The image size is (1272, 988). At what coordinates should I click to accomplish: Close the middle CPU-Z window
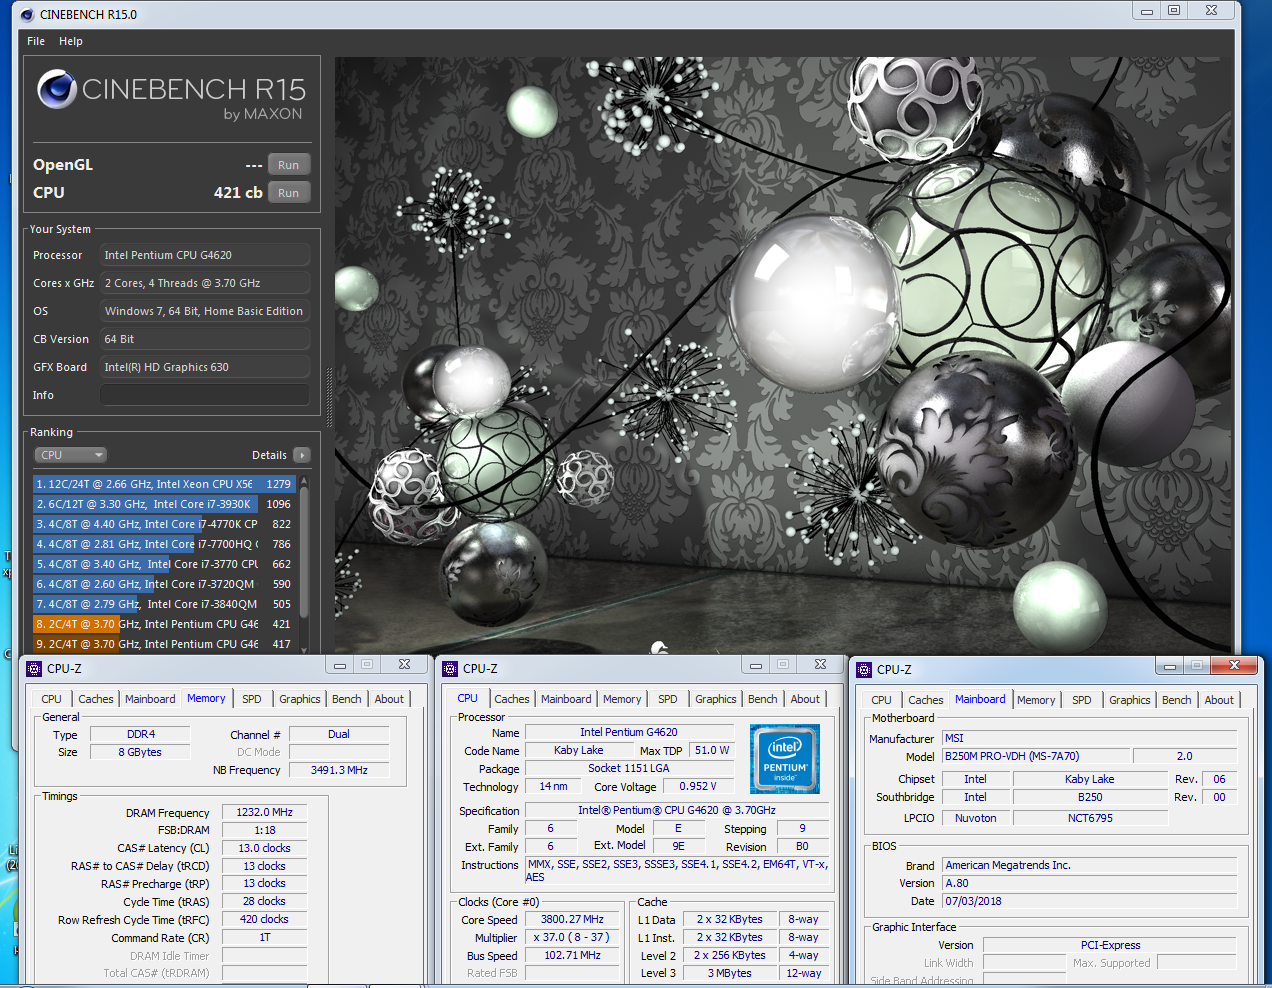tap(820, 665)
